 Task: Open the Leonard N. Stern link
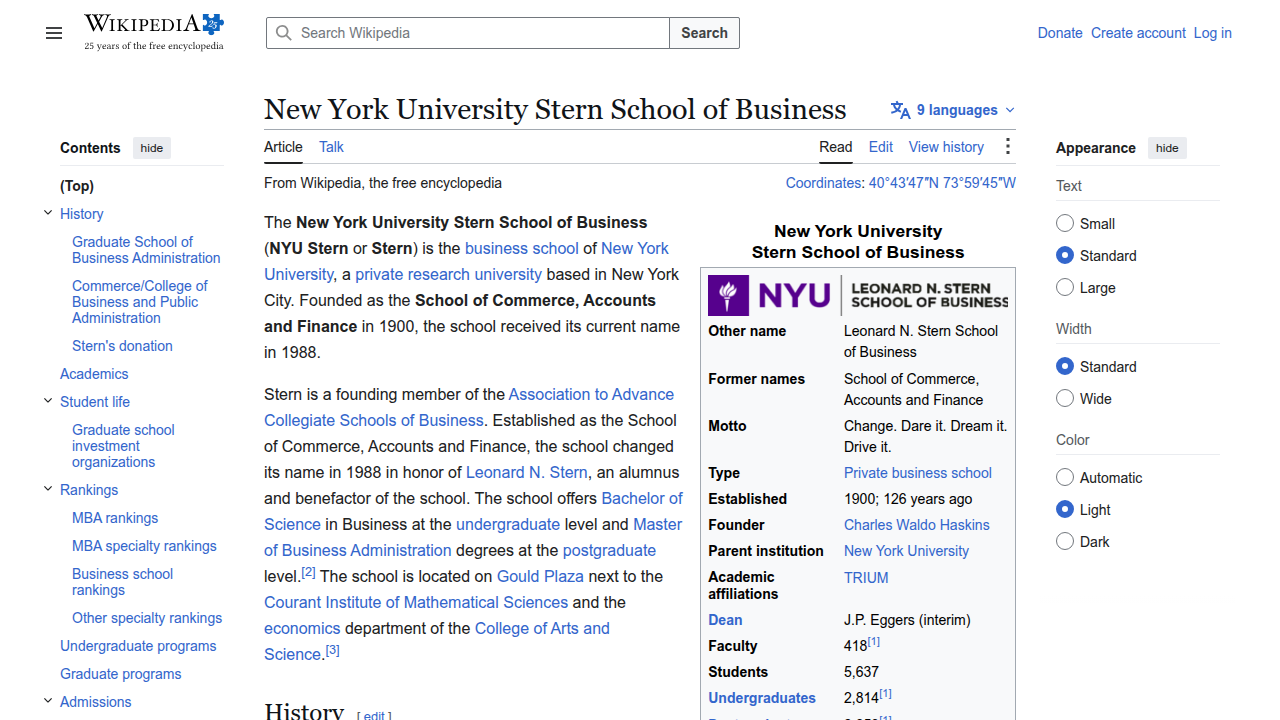(x=527, y=472)
